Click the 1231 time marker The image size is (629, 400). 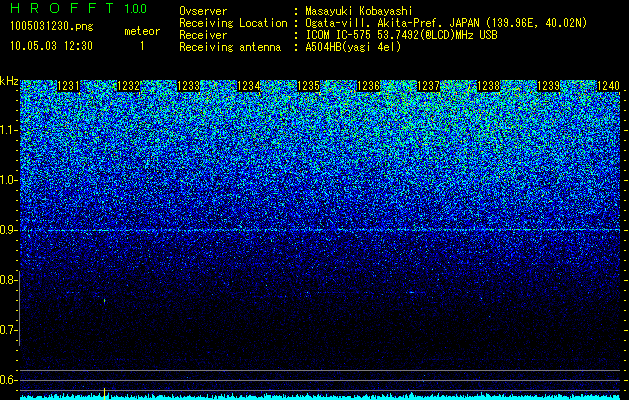coord(69,86)
